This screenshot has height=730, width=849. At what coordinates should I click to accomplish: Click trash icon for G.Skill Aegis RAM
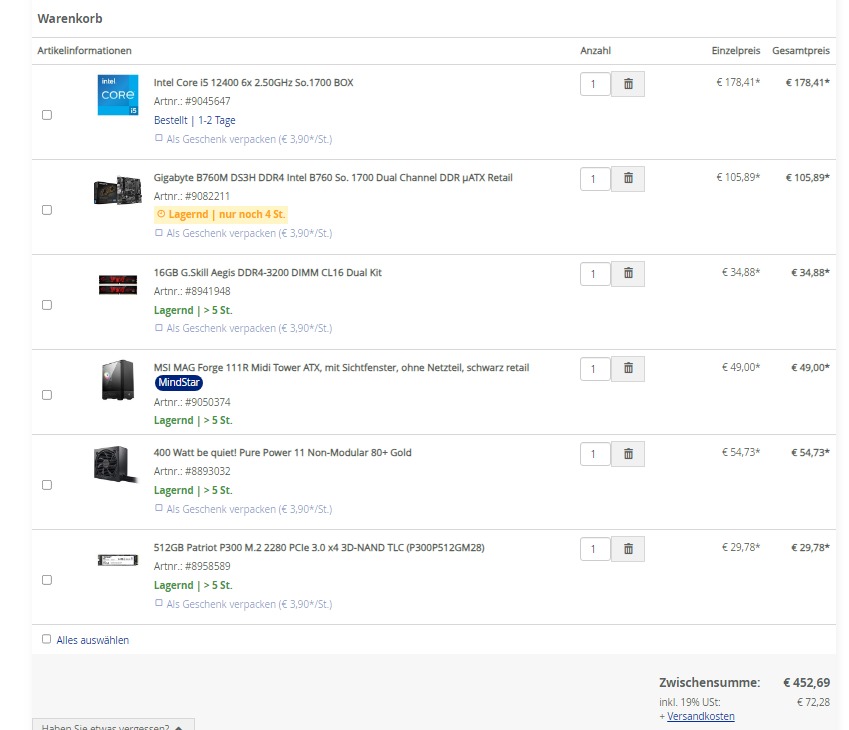pyautogui.click(x=628, y=273)
